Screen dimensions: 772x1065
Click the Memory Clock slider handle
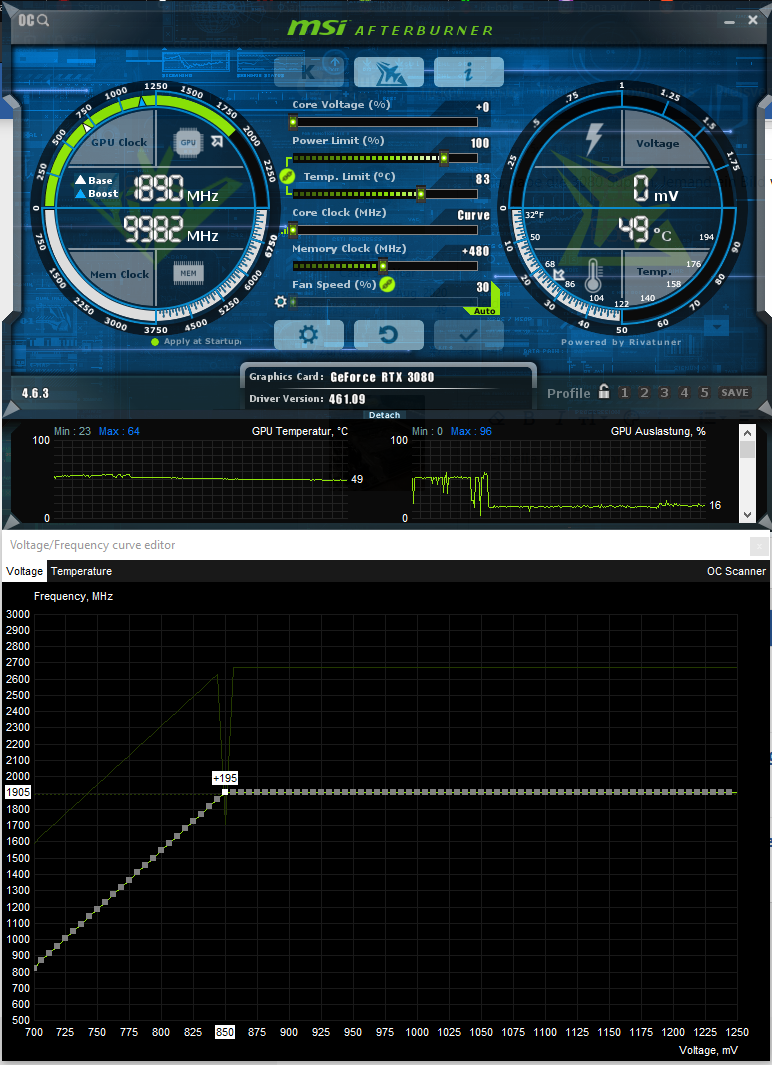coord(383,266)
